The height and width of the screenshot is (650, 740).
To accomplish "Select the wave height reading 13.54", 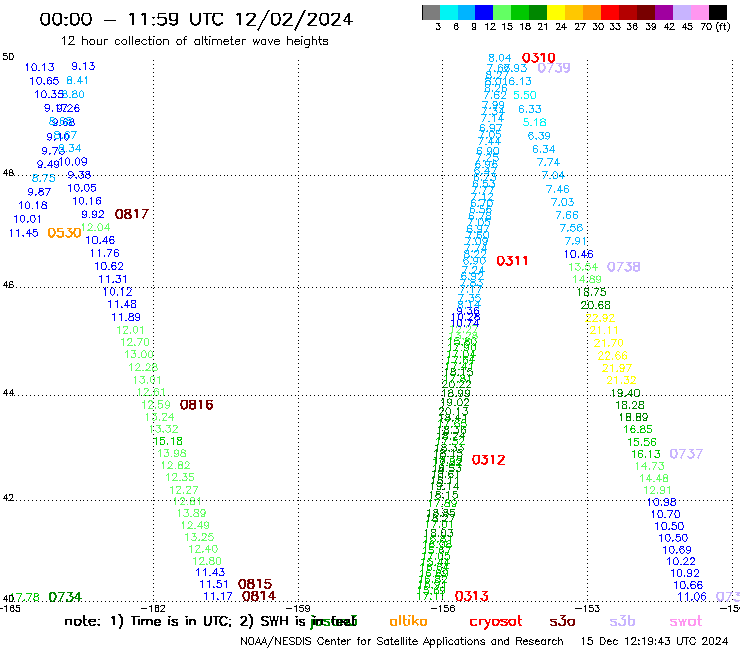I will pyautogui.click(x=583, y=267).
